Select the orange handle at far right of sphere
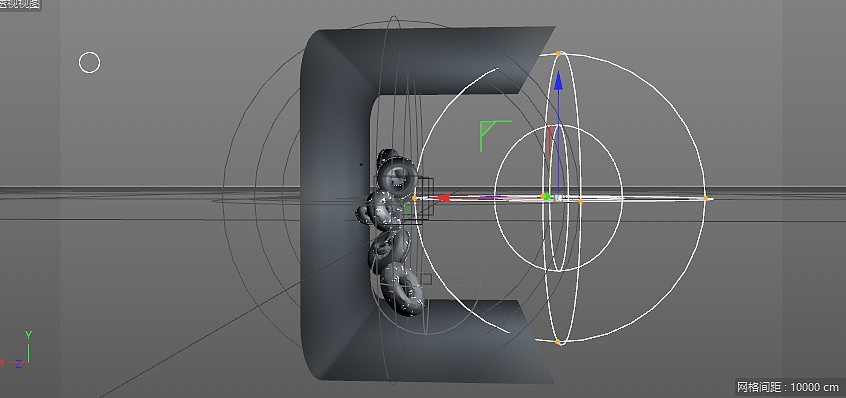The image size is (846, 398). (x=705, y=198)
